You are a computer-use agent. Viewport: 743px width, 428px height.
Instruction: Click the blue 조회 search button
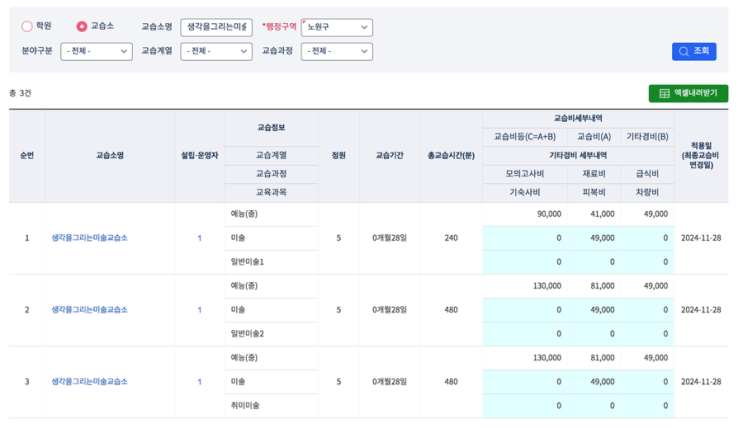click(x=694, y=51)
